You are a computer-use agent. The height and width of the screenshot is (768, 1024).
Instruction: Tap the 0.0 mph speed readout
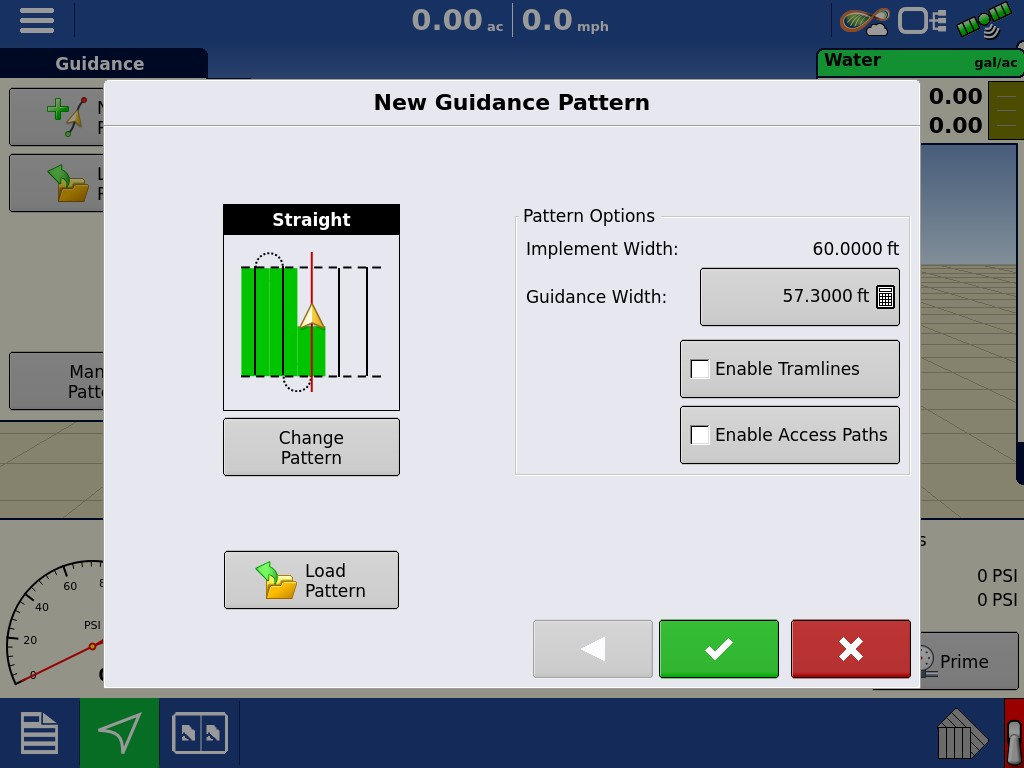point(565,21)
